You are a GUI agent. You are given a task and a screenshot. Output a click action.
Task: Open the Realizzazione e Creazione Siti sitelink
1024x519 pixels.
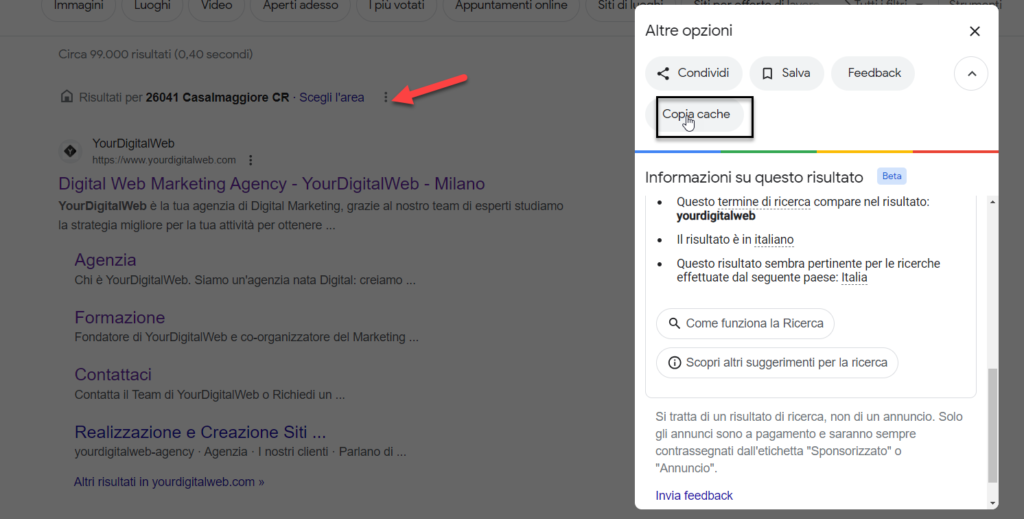pos(200,432)
